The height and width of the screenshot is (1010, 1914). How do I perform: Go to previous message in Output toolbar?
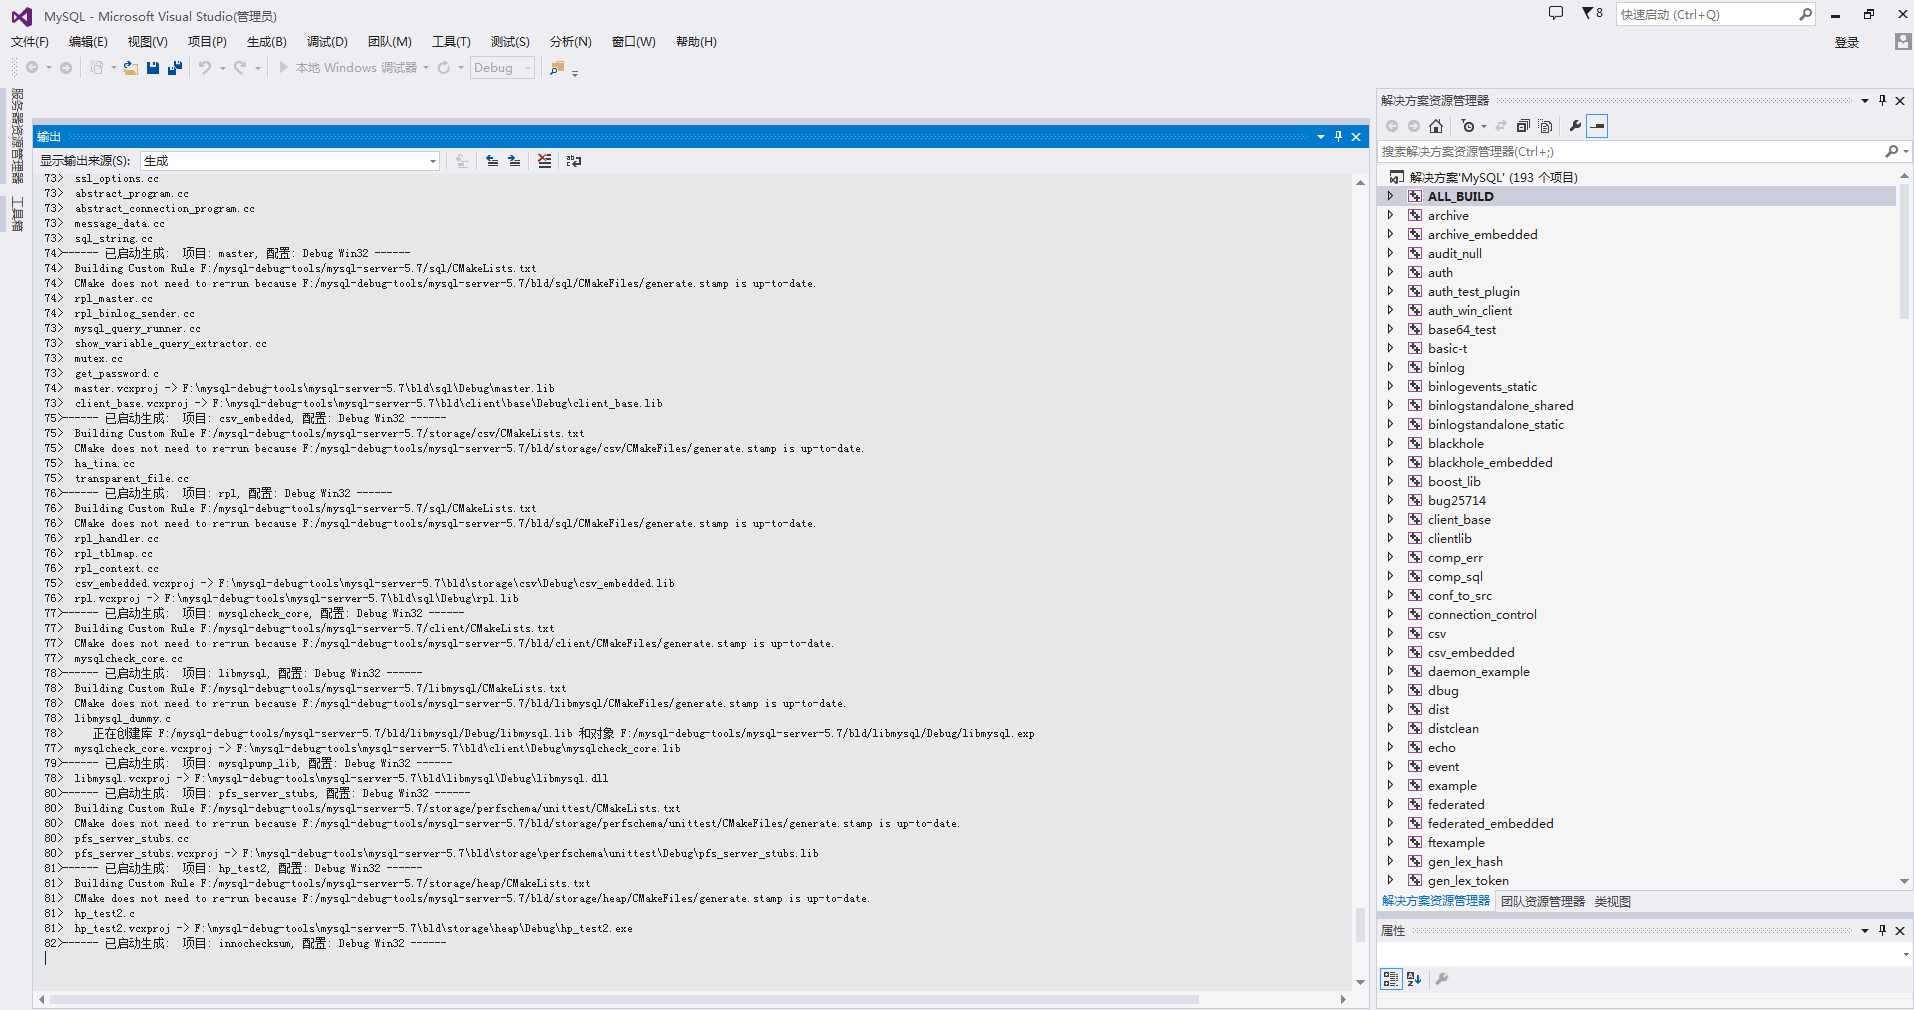492,161
